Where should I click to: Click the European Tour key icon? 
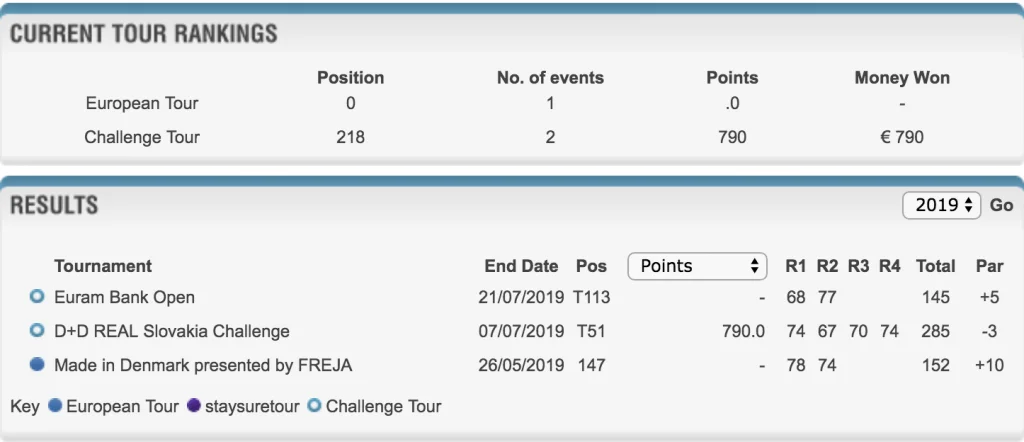click(x=55, y=406)
